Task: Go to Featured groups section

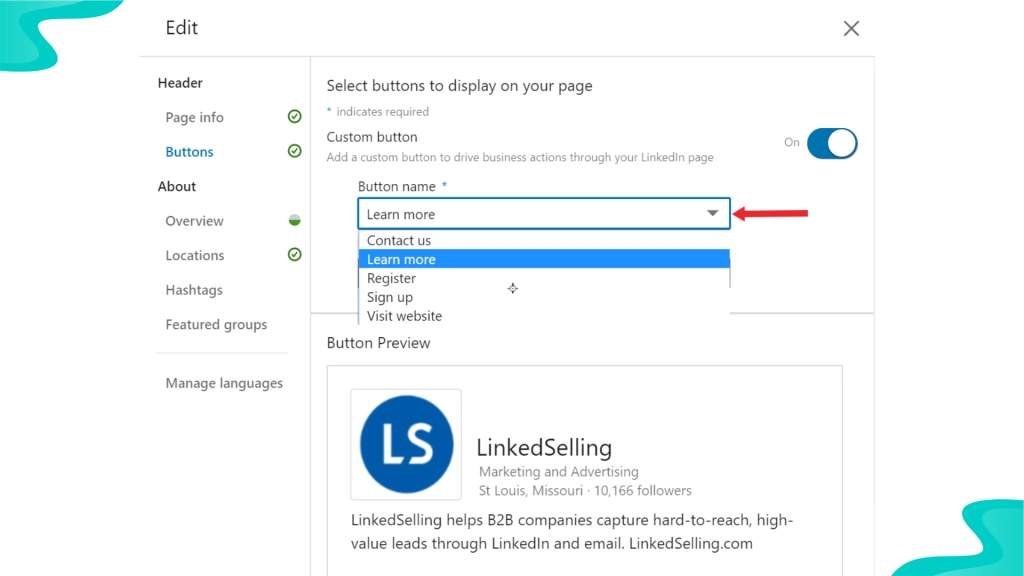Action: 216,325
